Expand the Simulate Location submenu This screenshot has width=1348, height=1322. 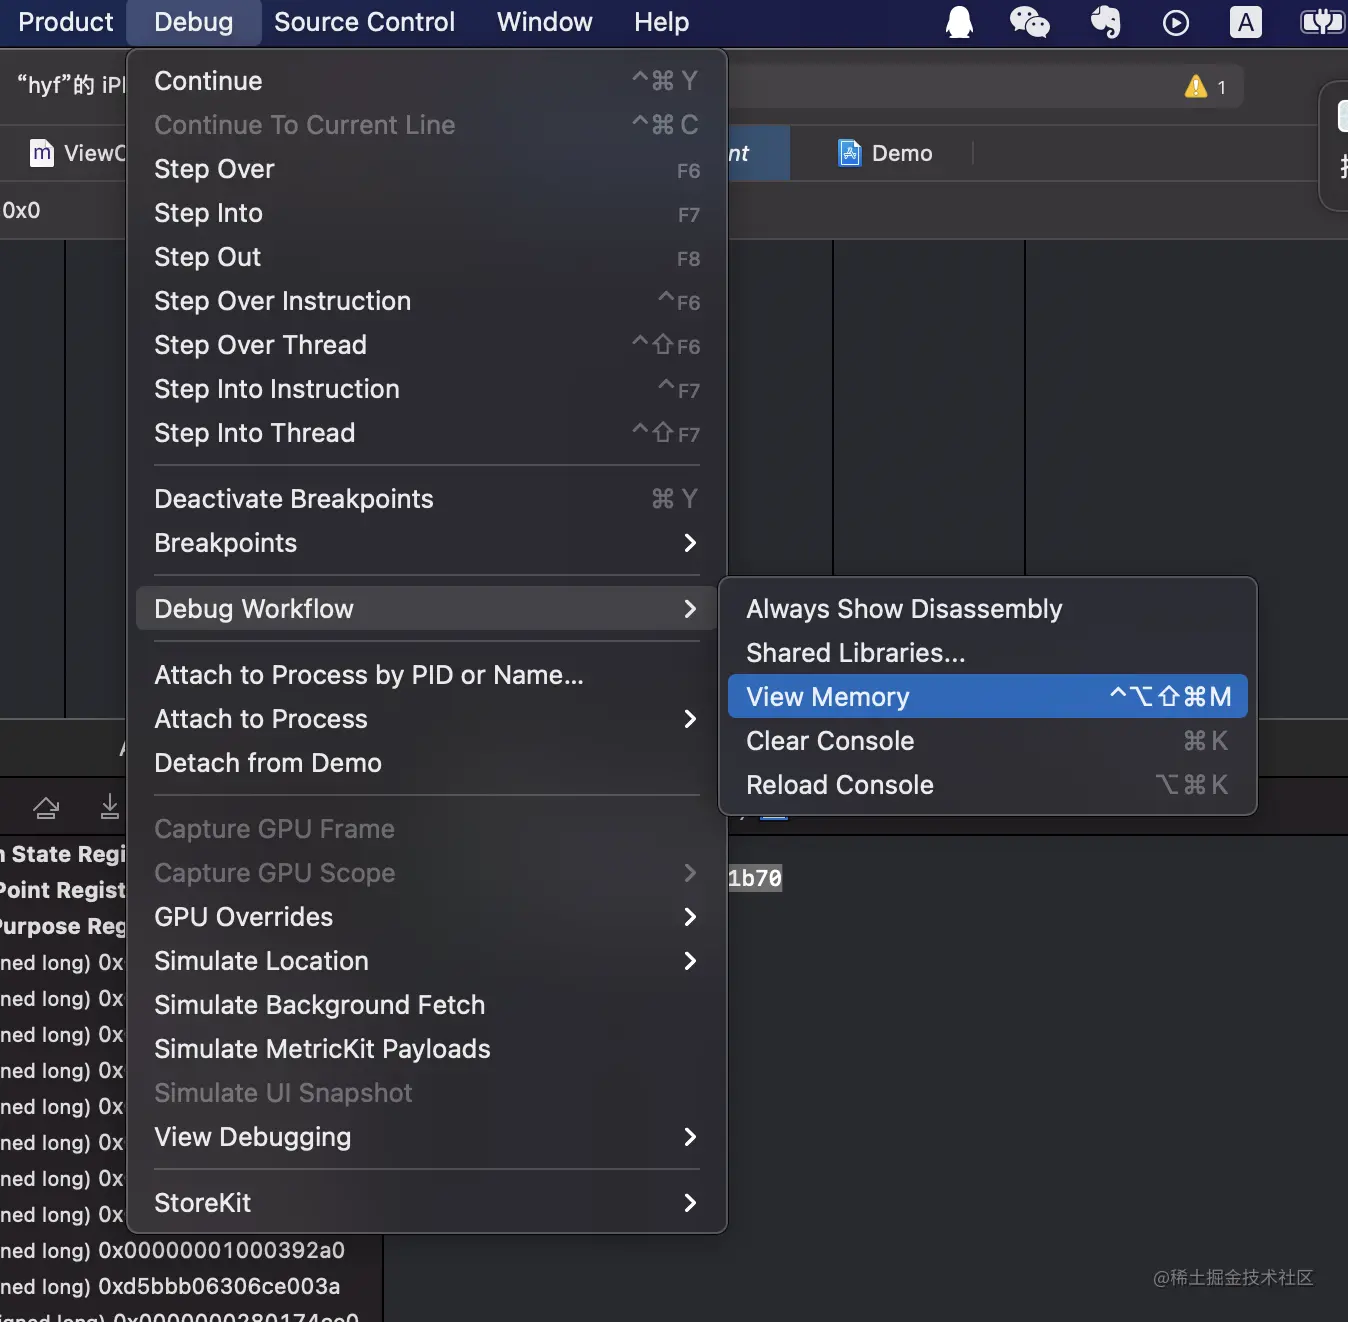pos(426,961)
